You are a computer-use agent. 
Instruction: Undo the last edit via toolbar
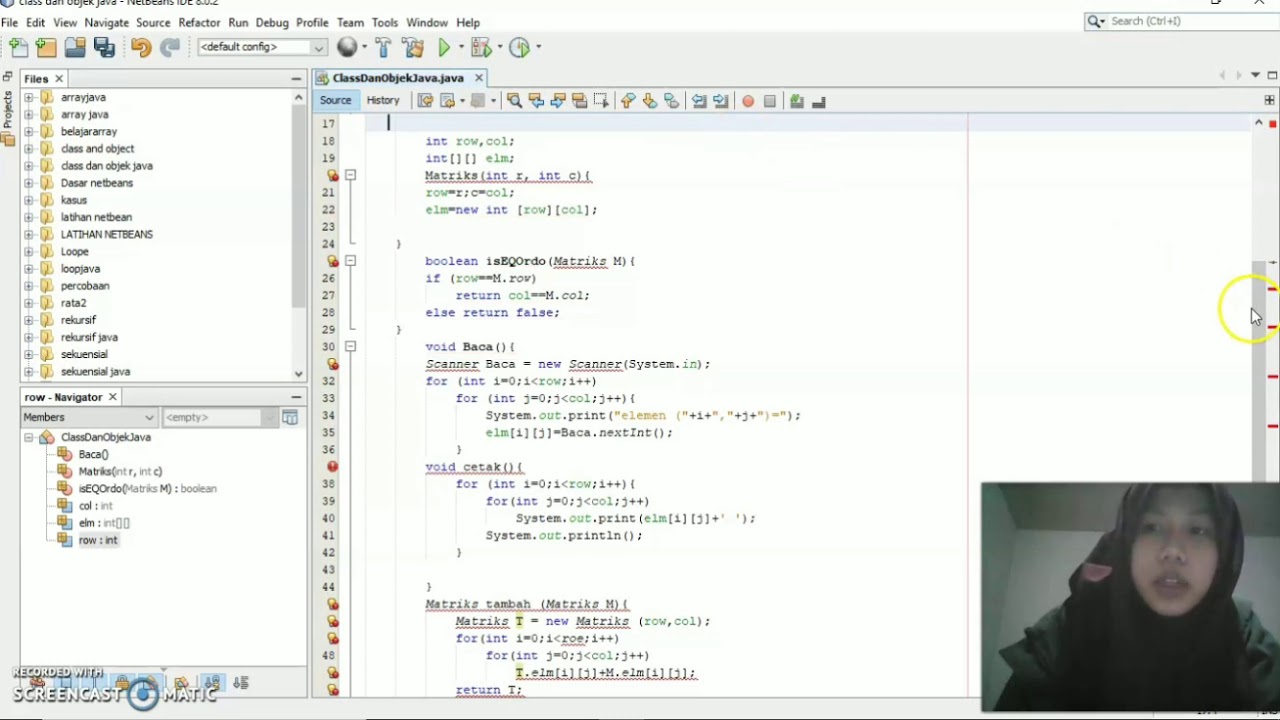(x=141, y=47)
